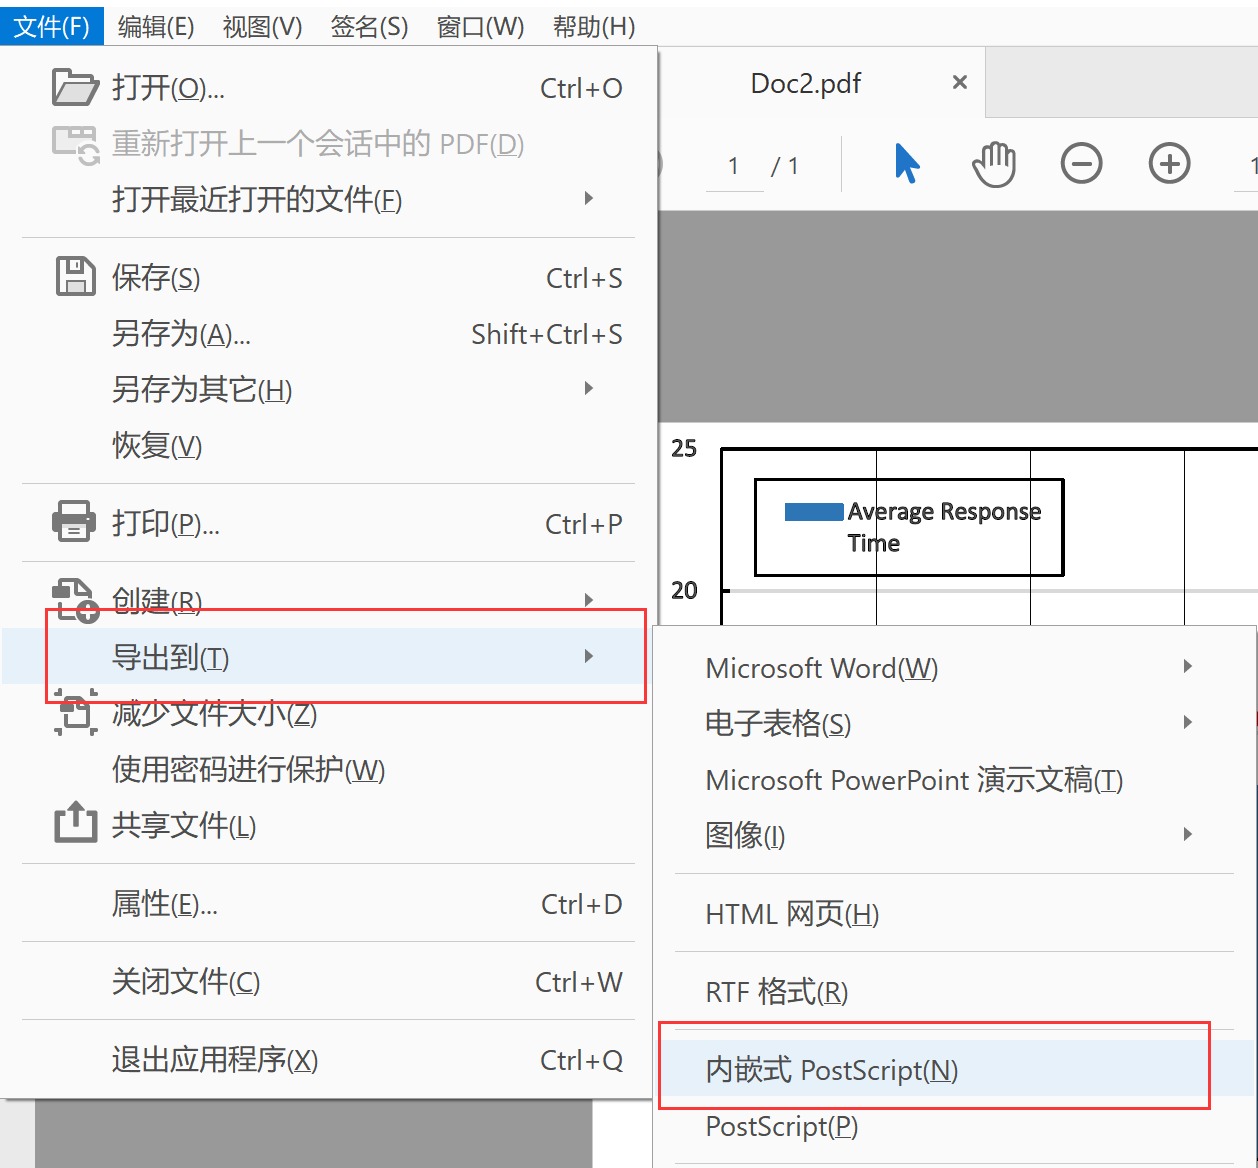Switch to the Doc2.pdf tab
The width and height of the screenshot is (1258, 1168).
pos(806,83)
